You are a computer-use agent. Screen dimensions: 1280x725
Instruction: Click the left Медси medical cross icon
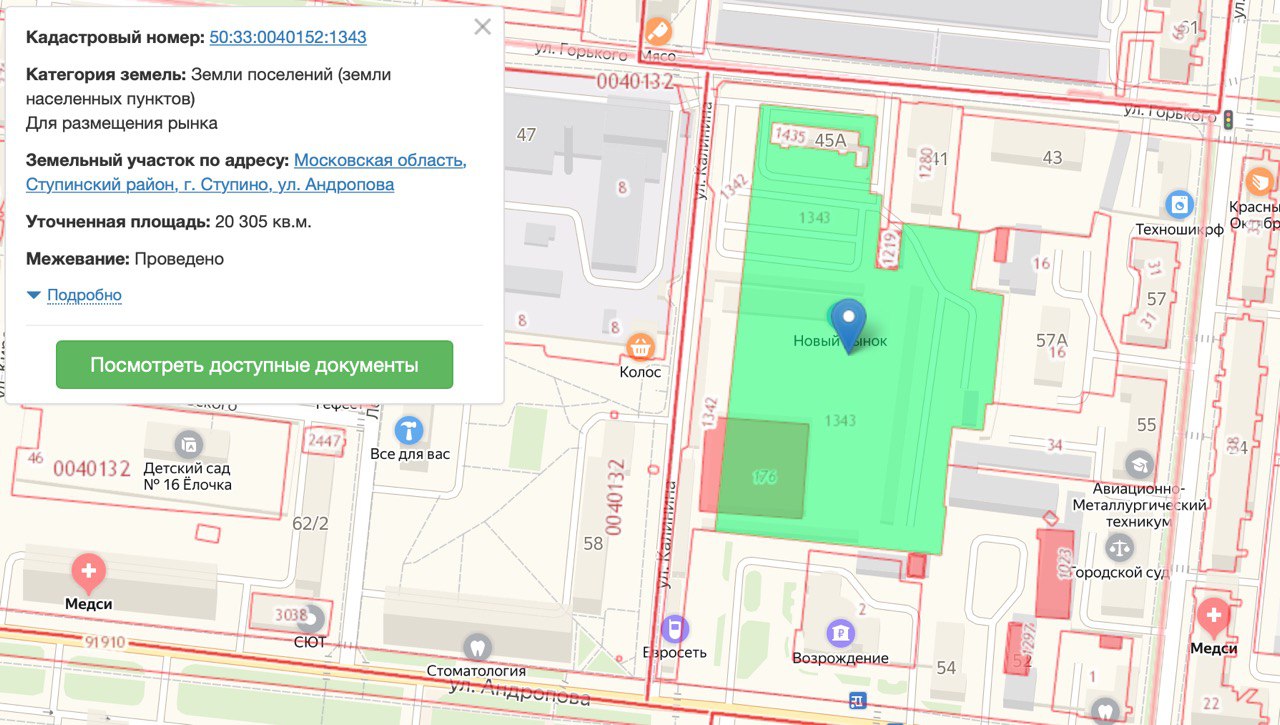pyautogui.click(x=89, y=573)
